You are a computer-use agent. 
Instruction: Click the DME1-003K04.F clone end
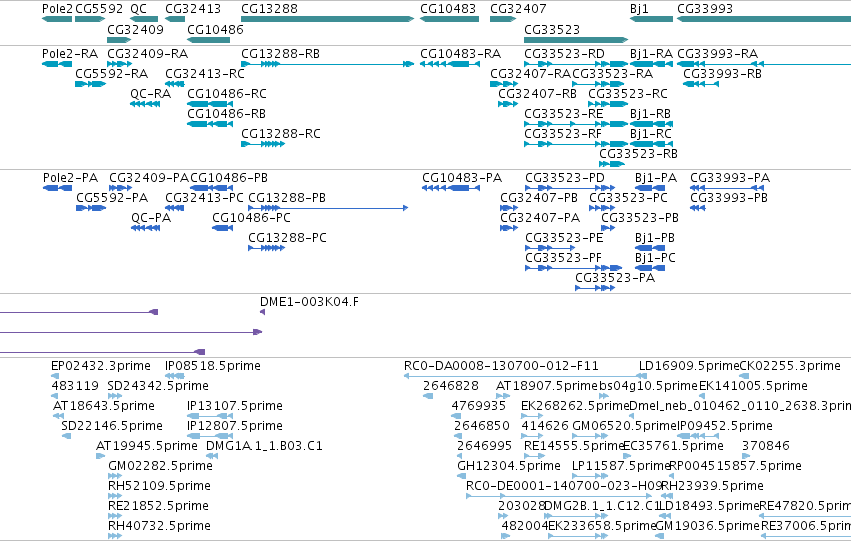[263, 312]
